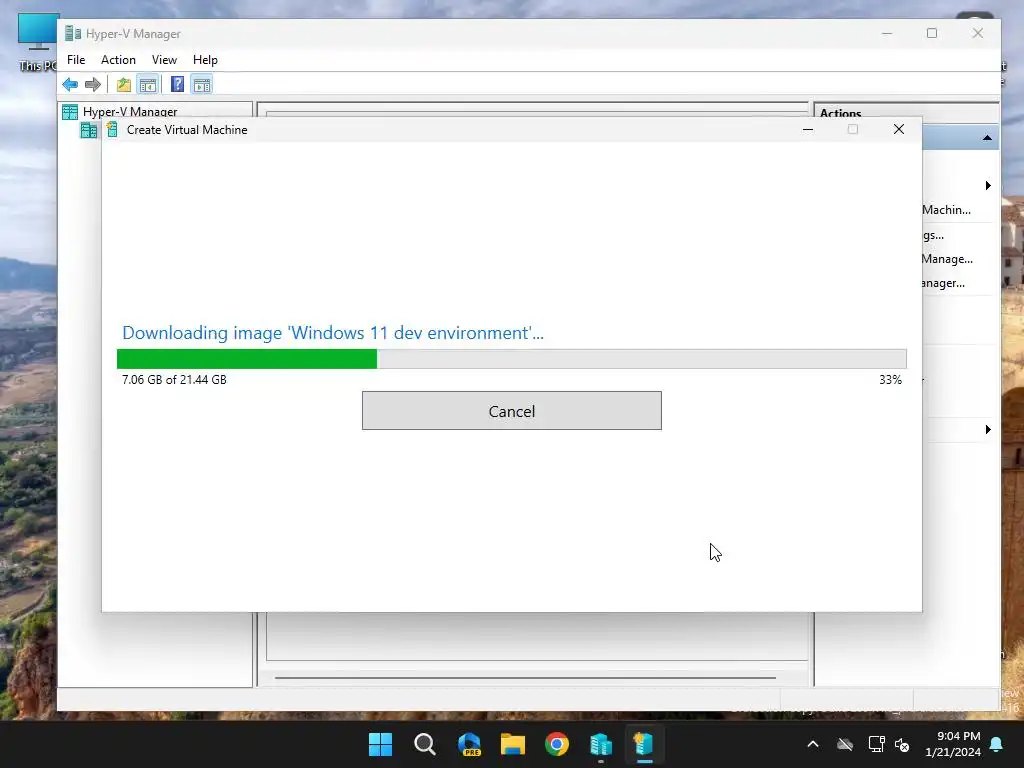The image size is (1024, 768).
Task: Expand the lower submenu arrow in Actions pane
Action: tap(988, 429)
